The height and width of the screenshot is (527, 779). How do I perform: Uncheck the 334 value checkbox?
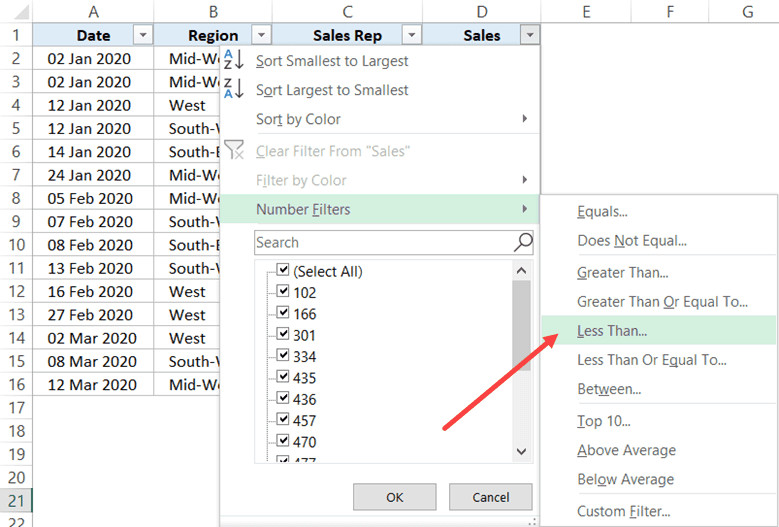(x=283, y=357)
